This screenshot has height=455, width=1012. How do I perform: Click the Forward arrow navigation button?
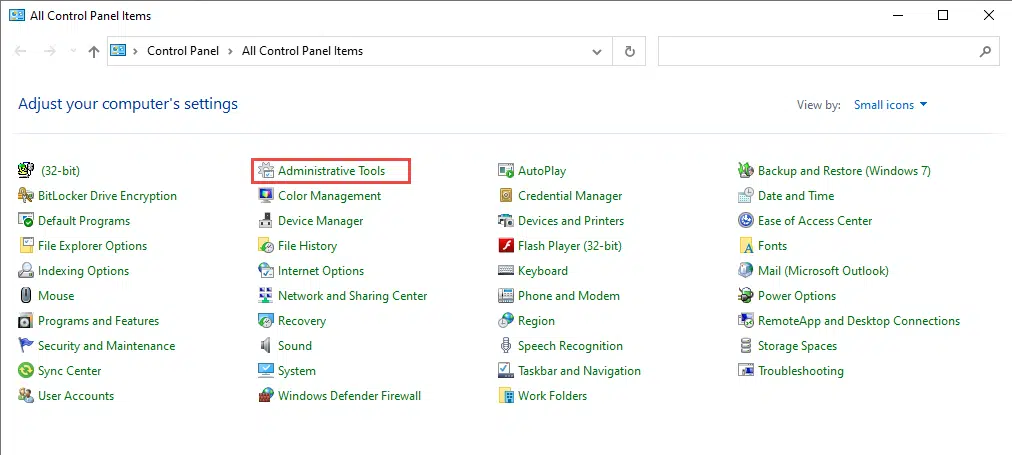coord(50,51)
